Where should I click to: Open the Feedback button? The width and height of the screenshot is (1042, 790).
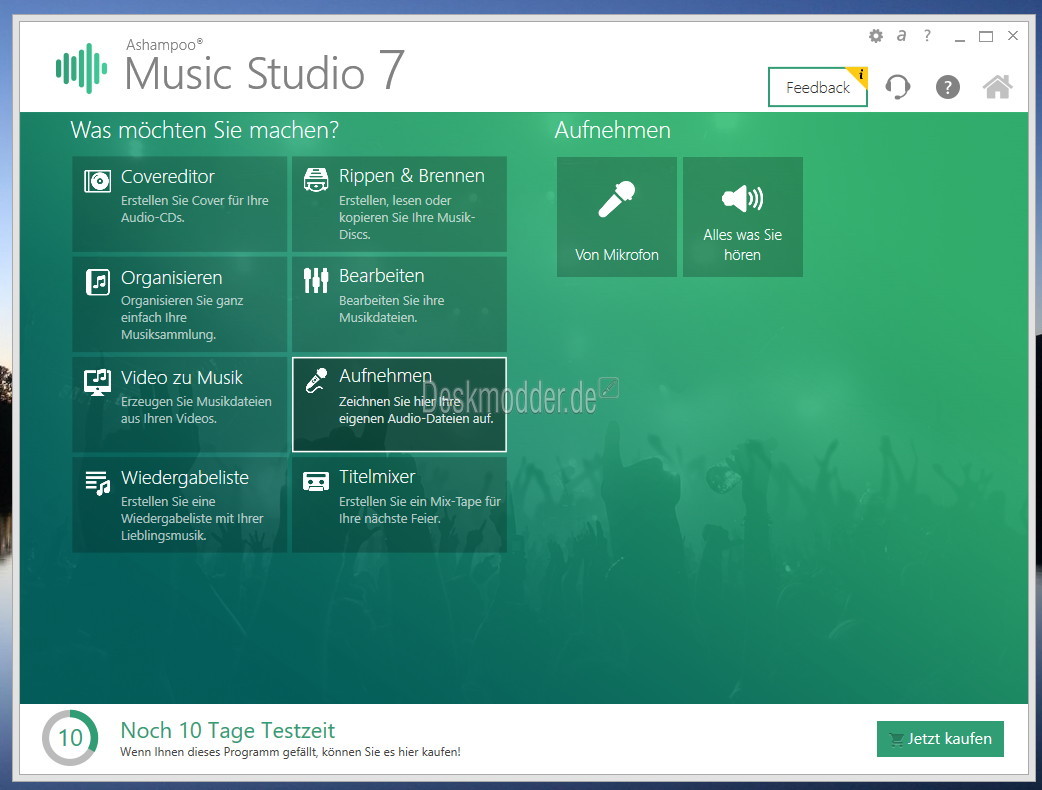(817, 87)
